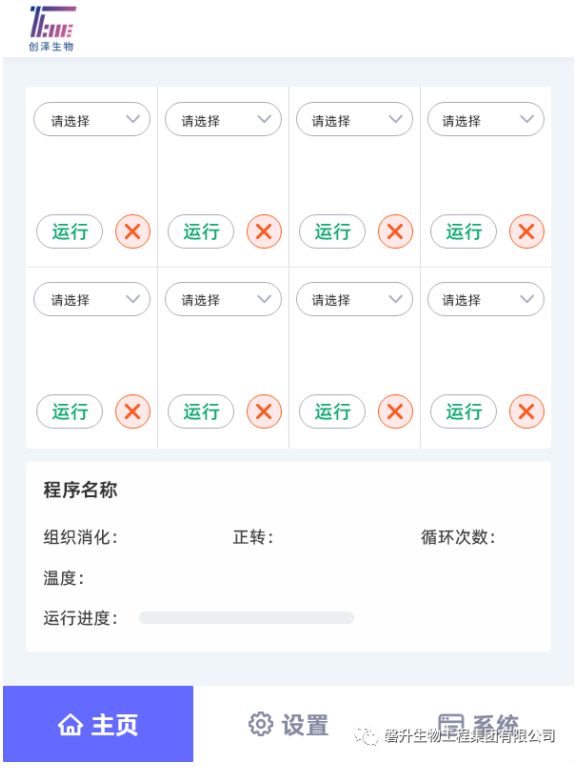Click 运行 button in second top-row slot

(x=201, y=231)
